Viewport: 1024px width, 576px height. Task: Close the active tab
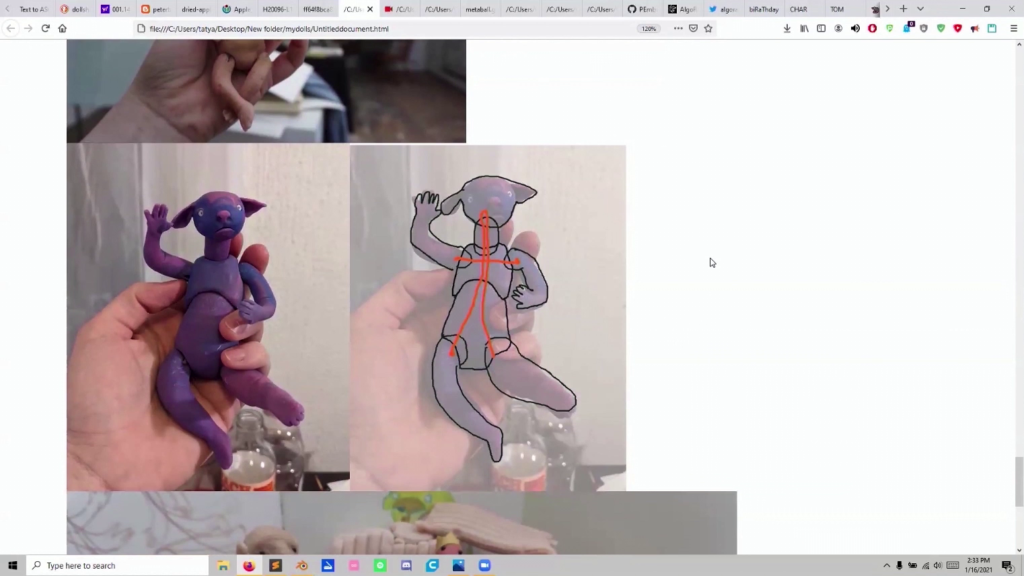[x=370, y=9]
